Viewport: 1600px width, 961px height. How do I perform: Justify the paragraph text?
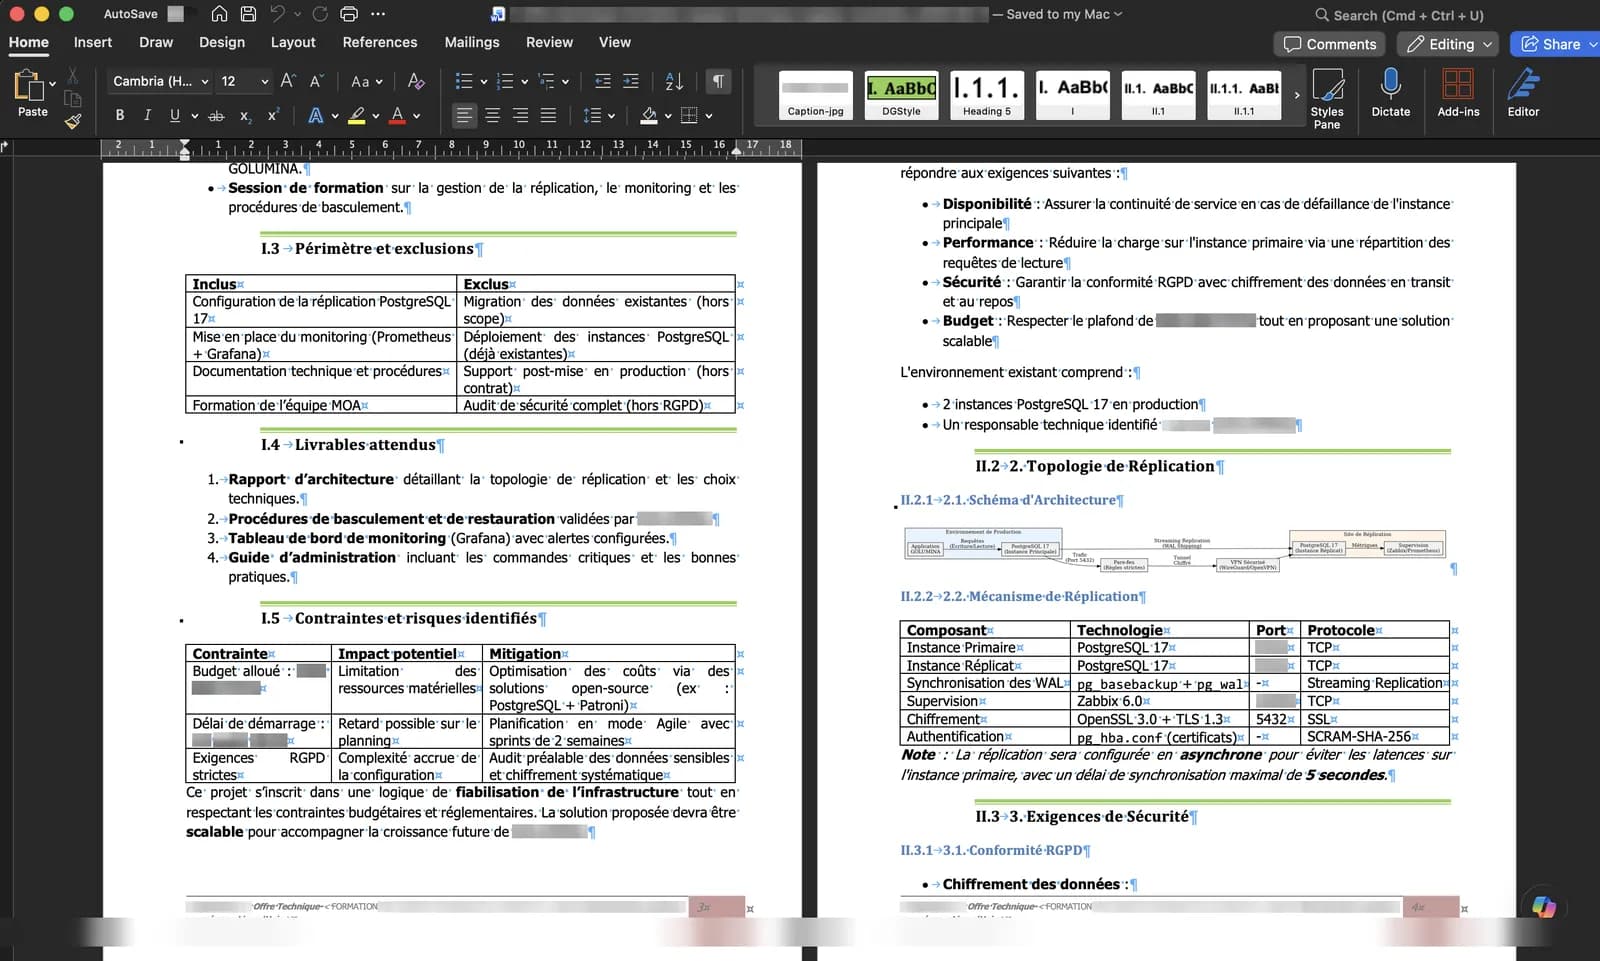point(548,116)
